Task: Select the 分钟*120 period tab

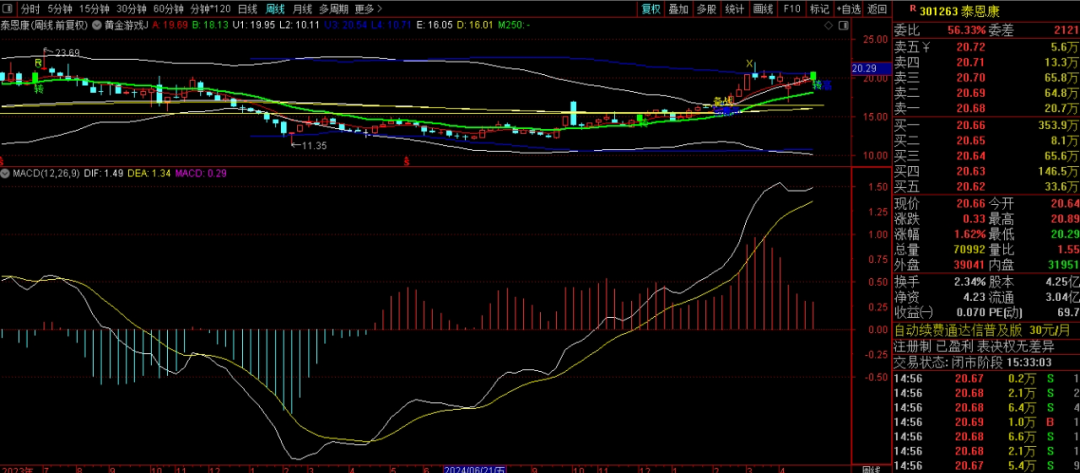Action: [x=210, y=9]
